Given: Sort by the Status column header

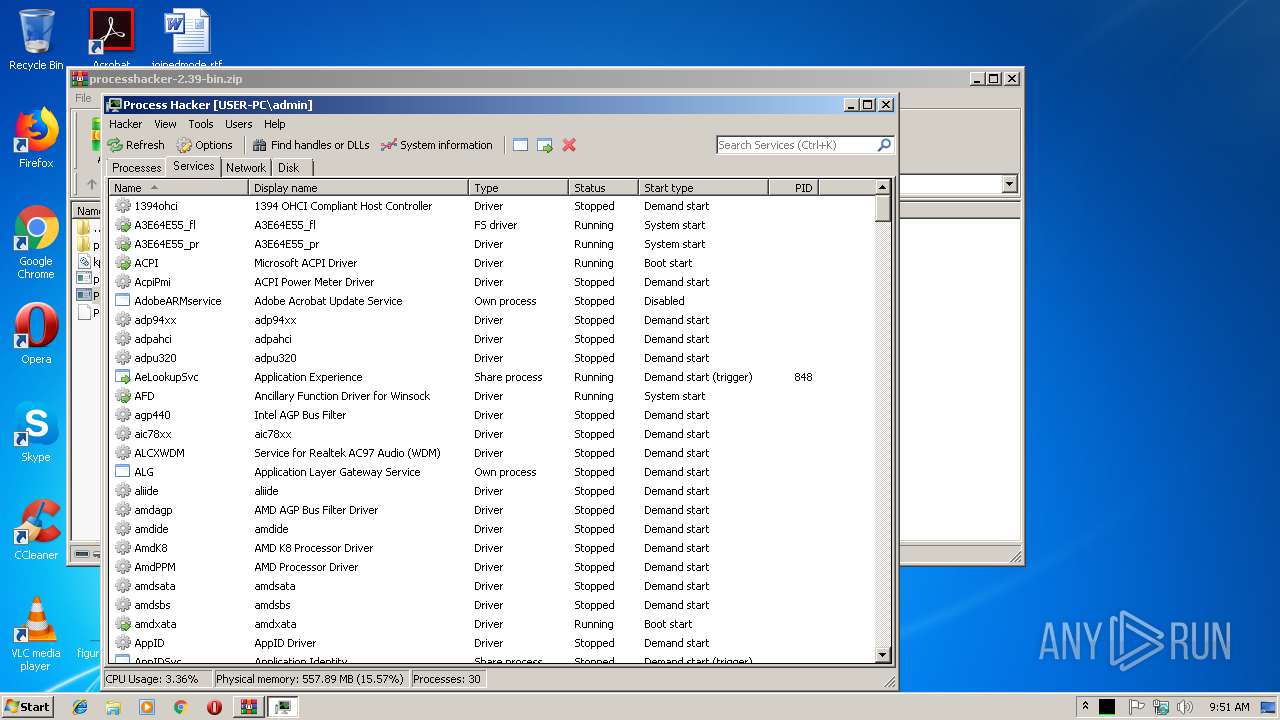Looking at the screenshot, I should (603, 187).
